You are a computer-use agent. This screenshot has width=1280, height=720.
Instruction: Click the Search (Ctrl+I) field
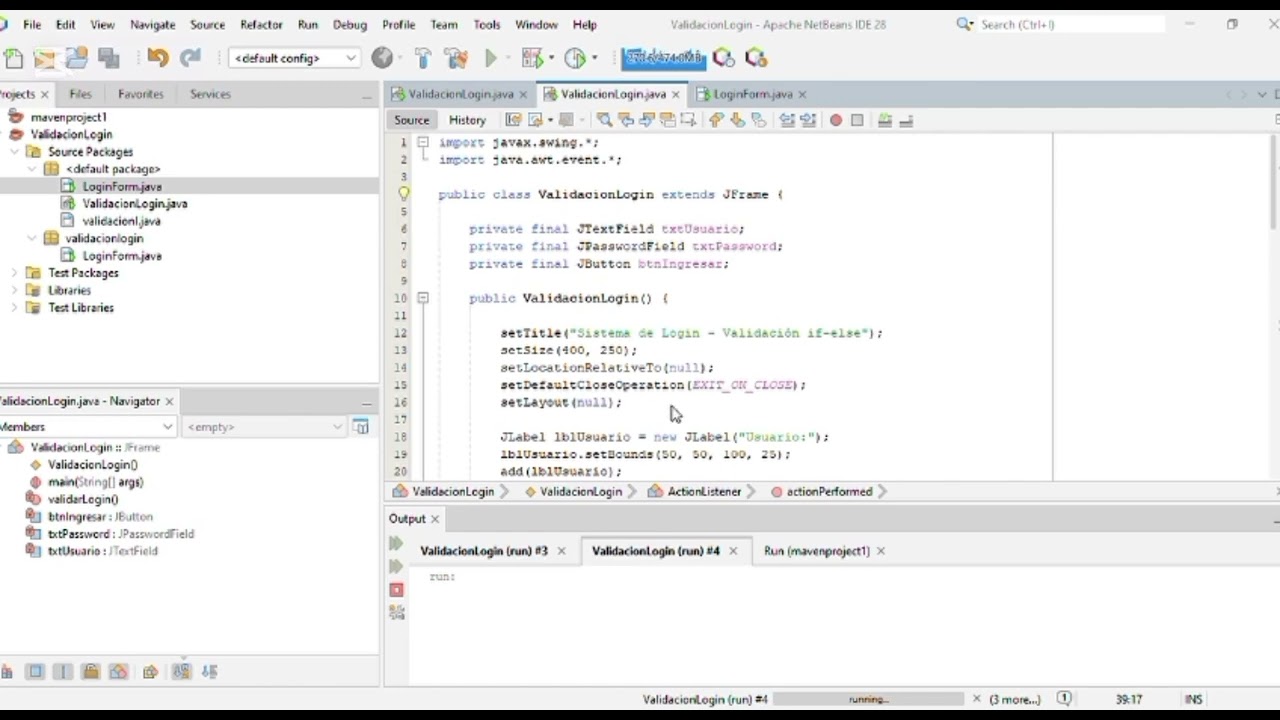click(1066, 24)
